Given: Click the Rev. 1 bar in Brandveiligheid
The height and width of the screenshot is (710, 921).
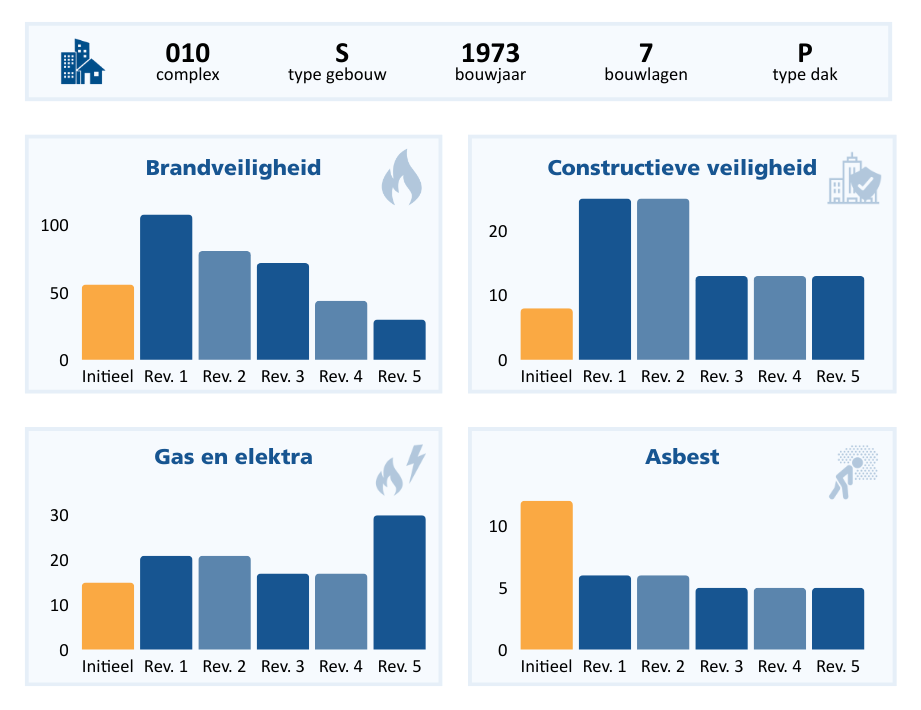Looking at the screenshot, I should (x=166, y=287).
